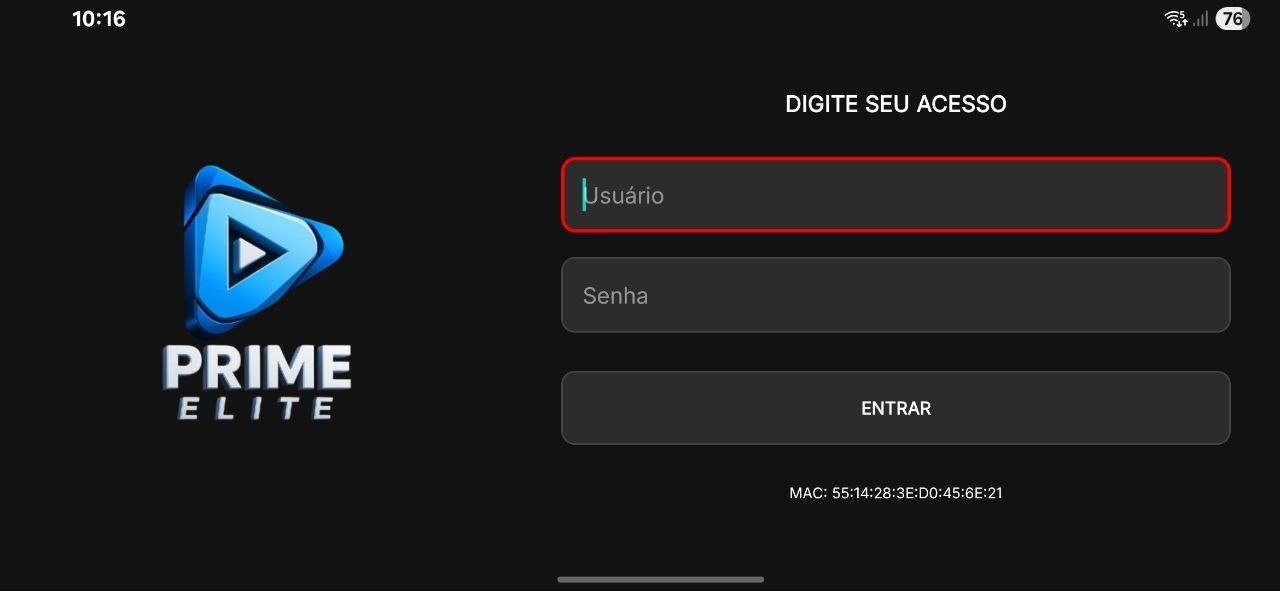Focus the Senha password field
The width and height of the screenshot is (1280, 591).
[895, 294]
